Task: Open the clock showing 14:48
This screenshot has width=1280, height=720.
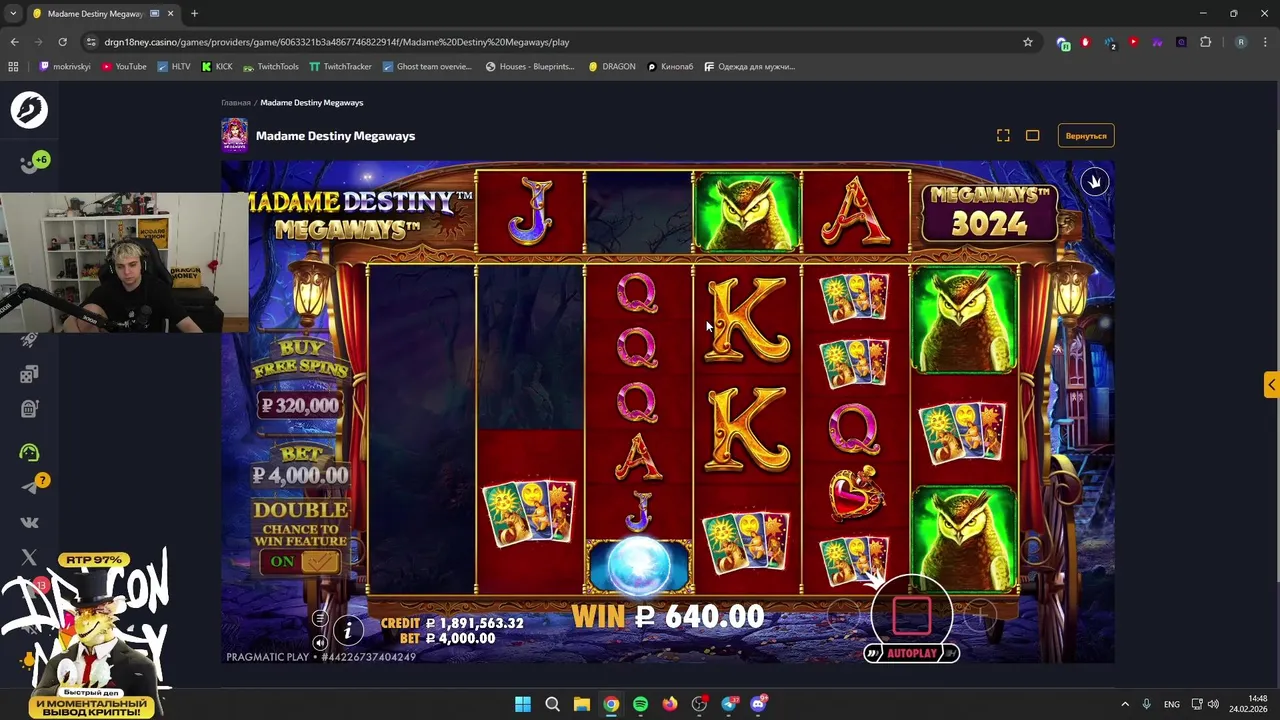Action: [x=1250, y=703]
